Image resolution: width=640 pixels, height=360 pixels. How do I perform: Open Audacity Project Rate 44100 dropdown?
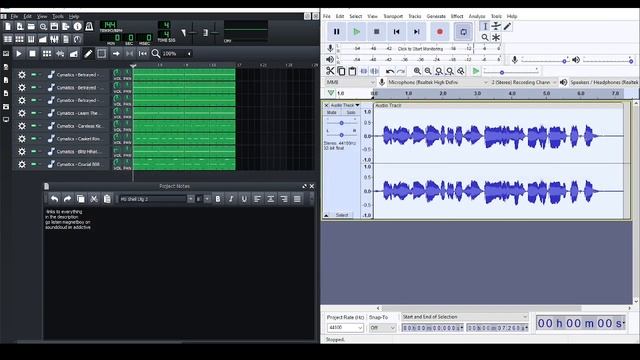point(345,328)
